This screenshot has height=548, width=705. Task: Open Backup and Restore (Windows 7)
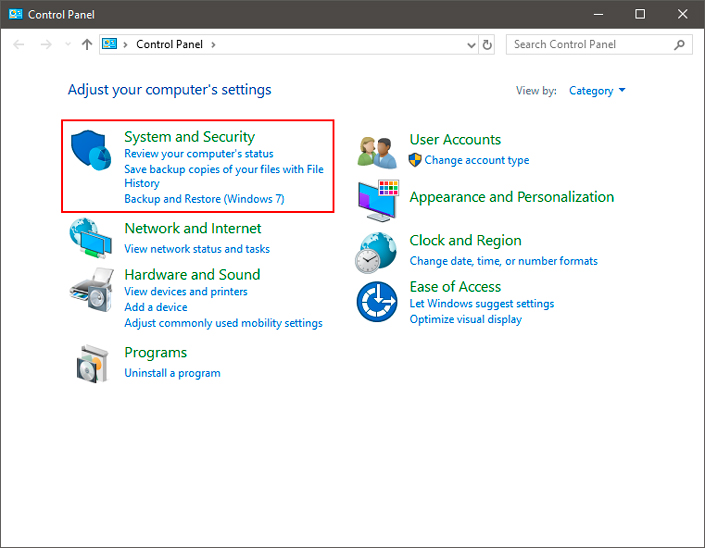(204, 199)
